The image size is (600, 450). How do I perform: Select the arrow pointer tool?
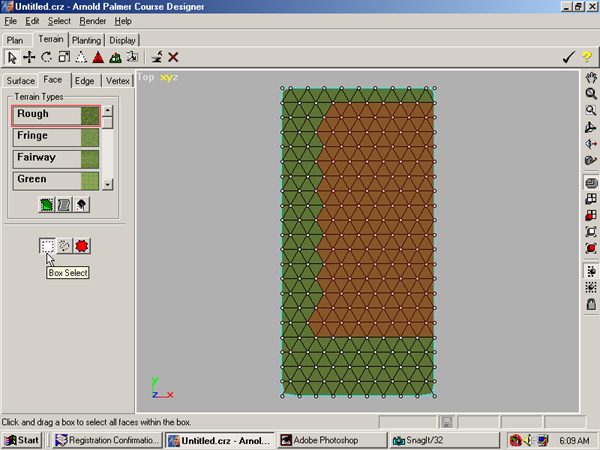click(12, 57)
